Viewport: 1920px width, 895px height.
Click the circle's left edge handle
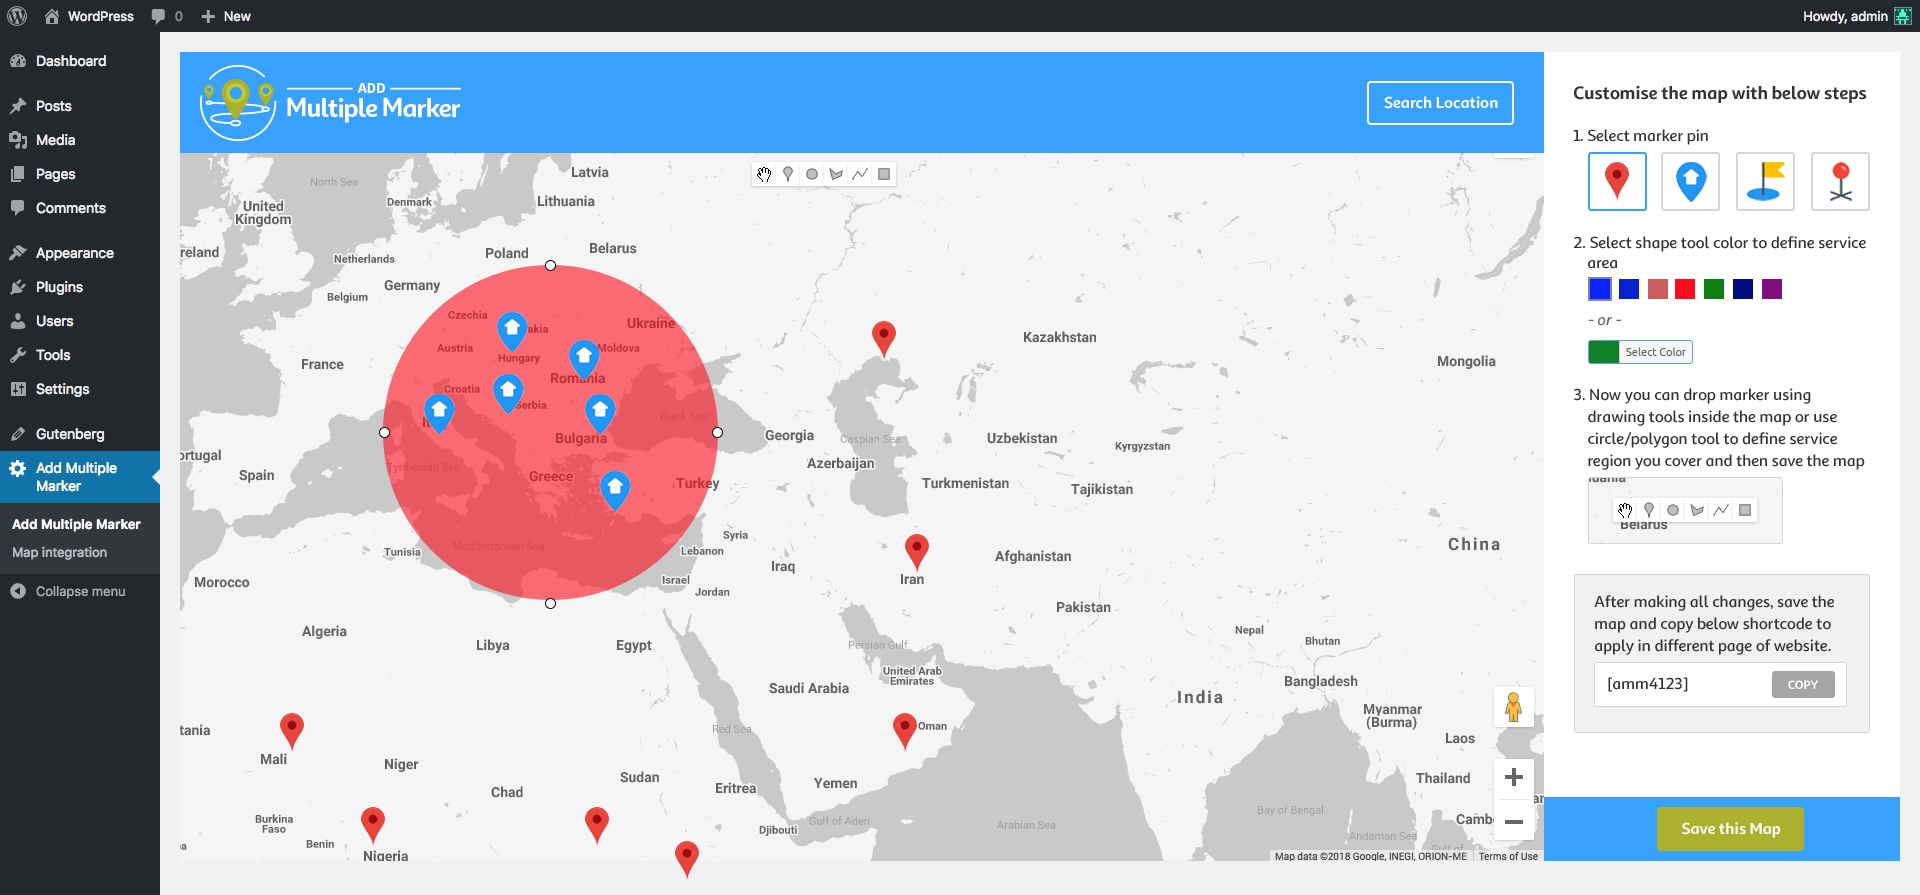pyautogui.click(x=384, y=433)
